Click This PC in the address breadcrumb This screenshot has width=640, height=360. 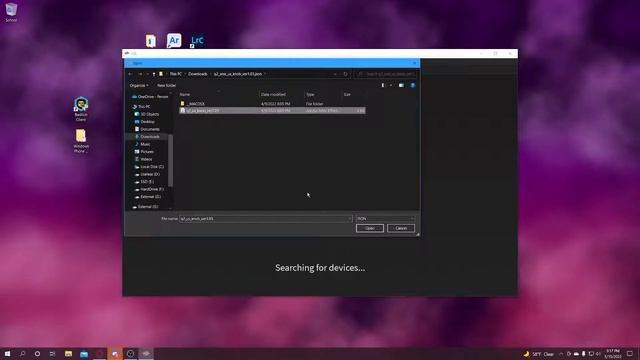coord(176,74)
